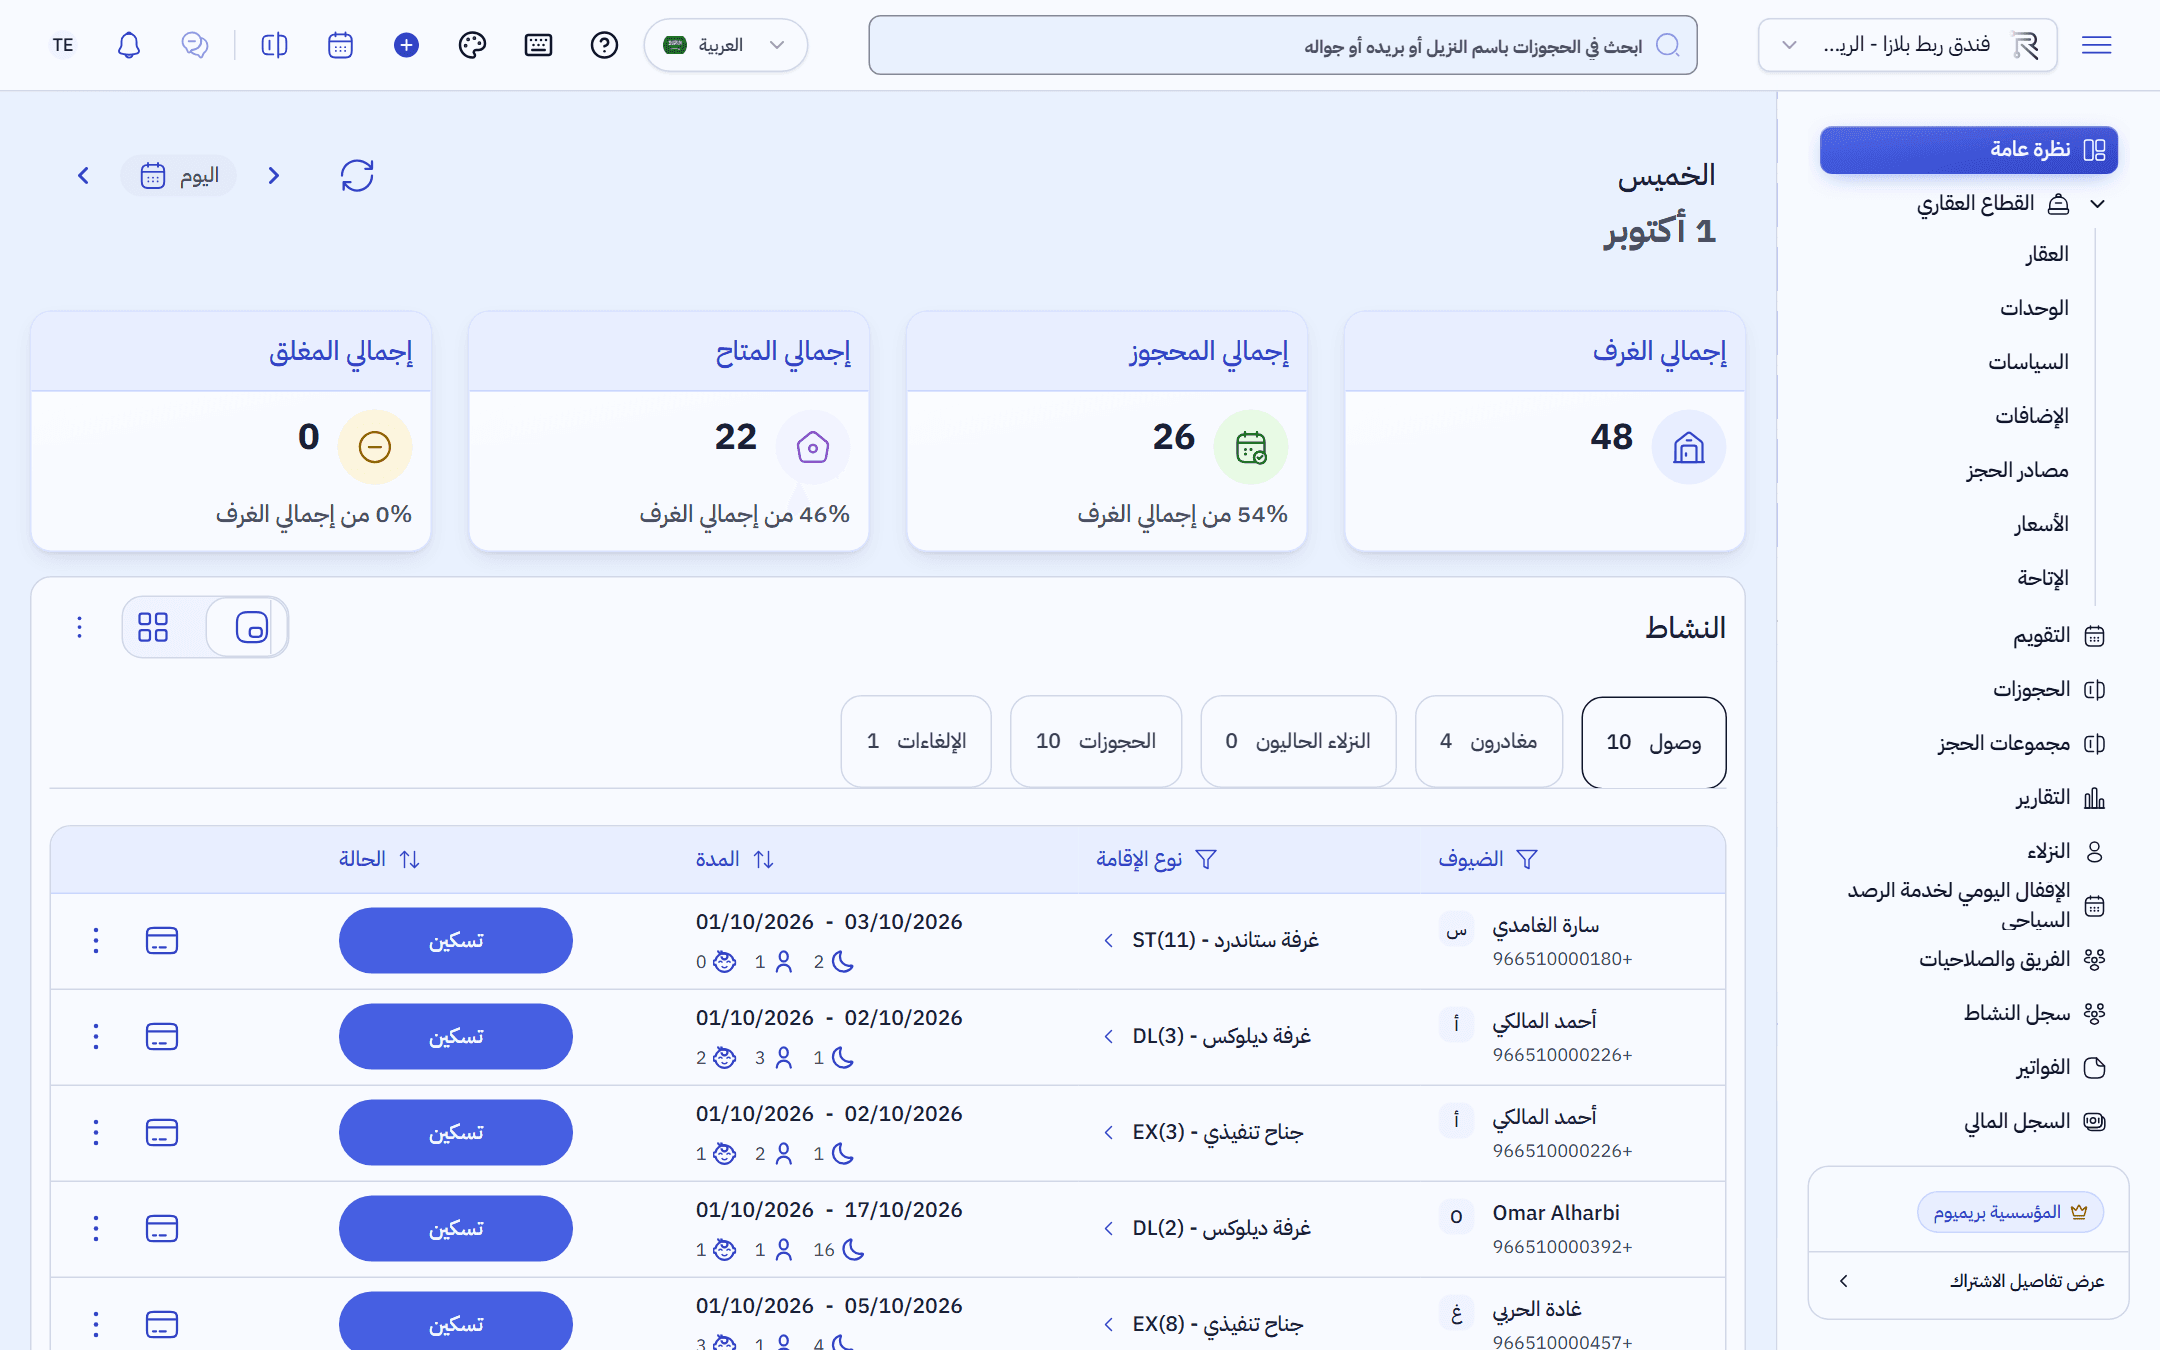Click تسكين button for Omar Alharbi
Viewport: 2160px width, 1350px height.
pos(456,1228)
